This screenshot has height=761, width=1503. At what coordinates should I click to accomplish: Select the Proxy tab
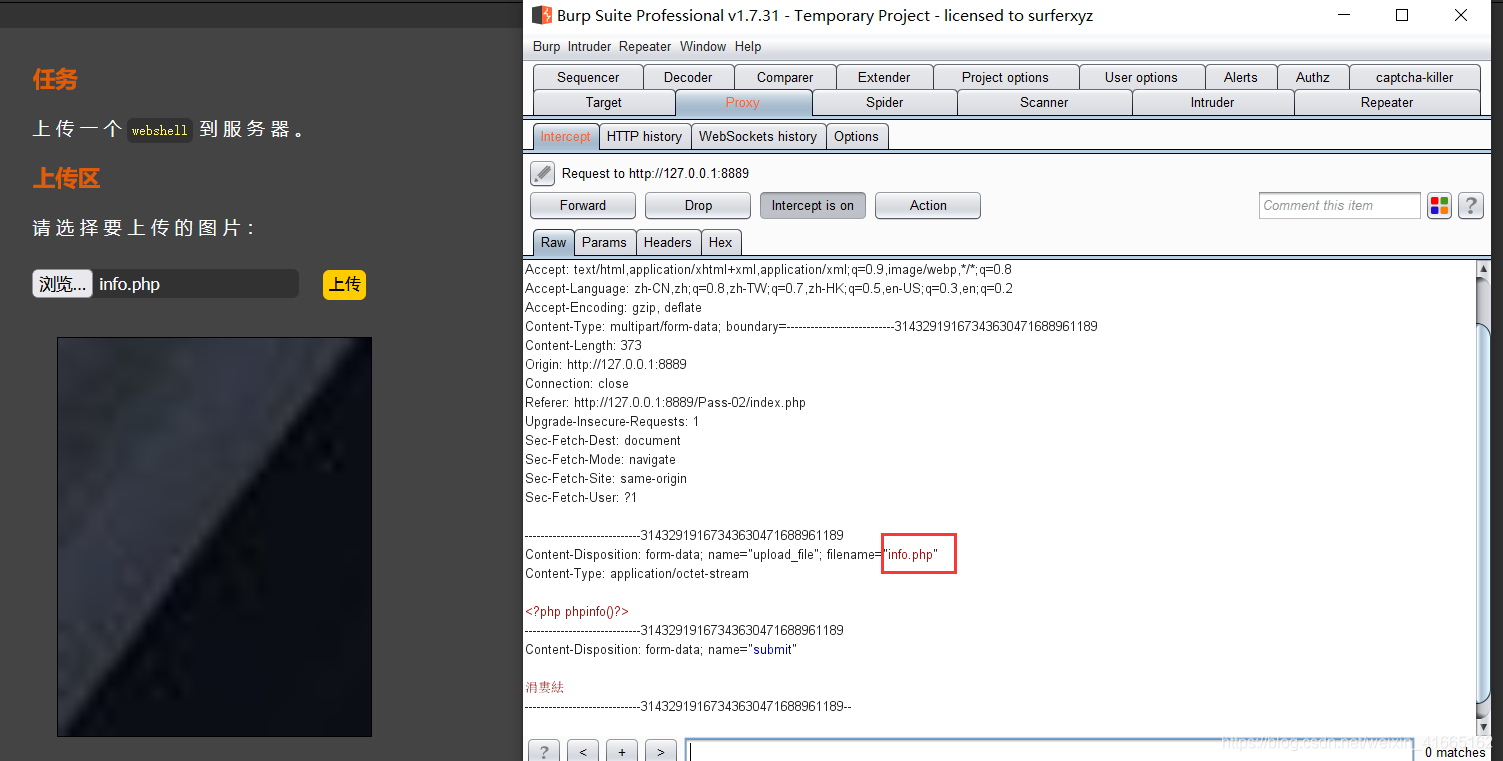[743, 102]
